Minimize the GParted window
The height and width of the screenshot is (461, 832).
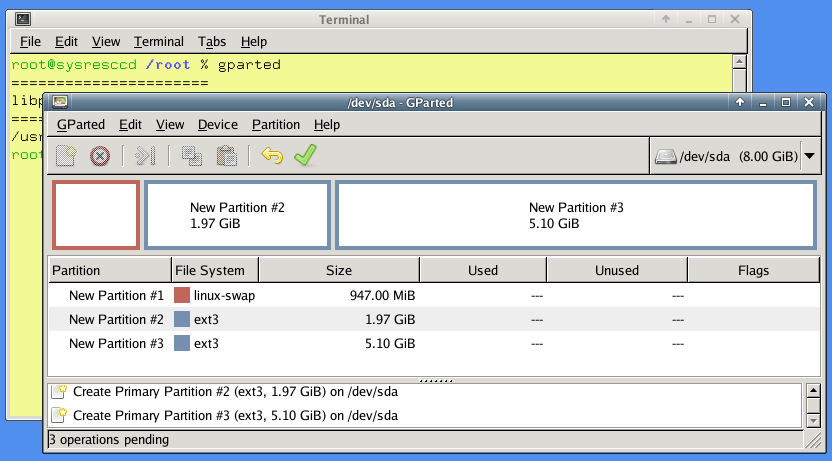click(763, 102)
